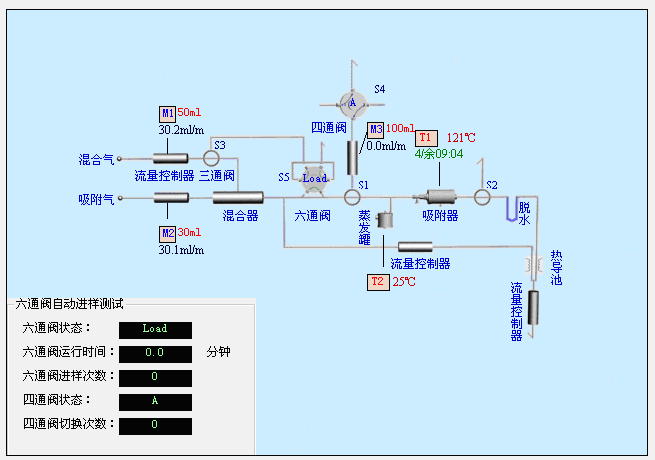Click the four-way valve switch count field
Image resolution: width=655 pixels, height=460 pixels.
[155, 426]
